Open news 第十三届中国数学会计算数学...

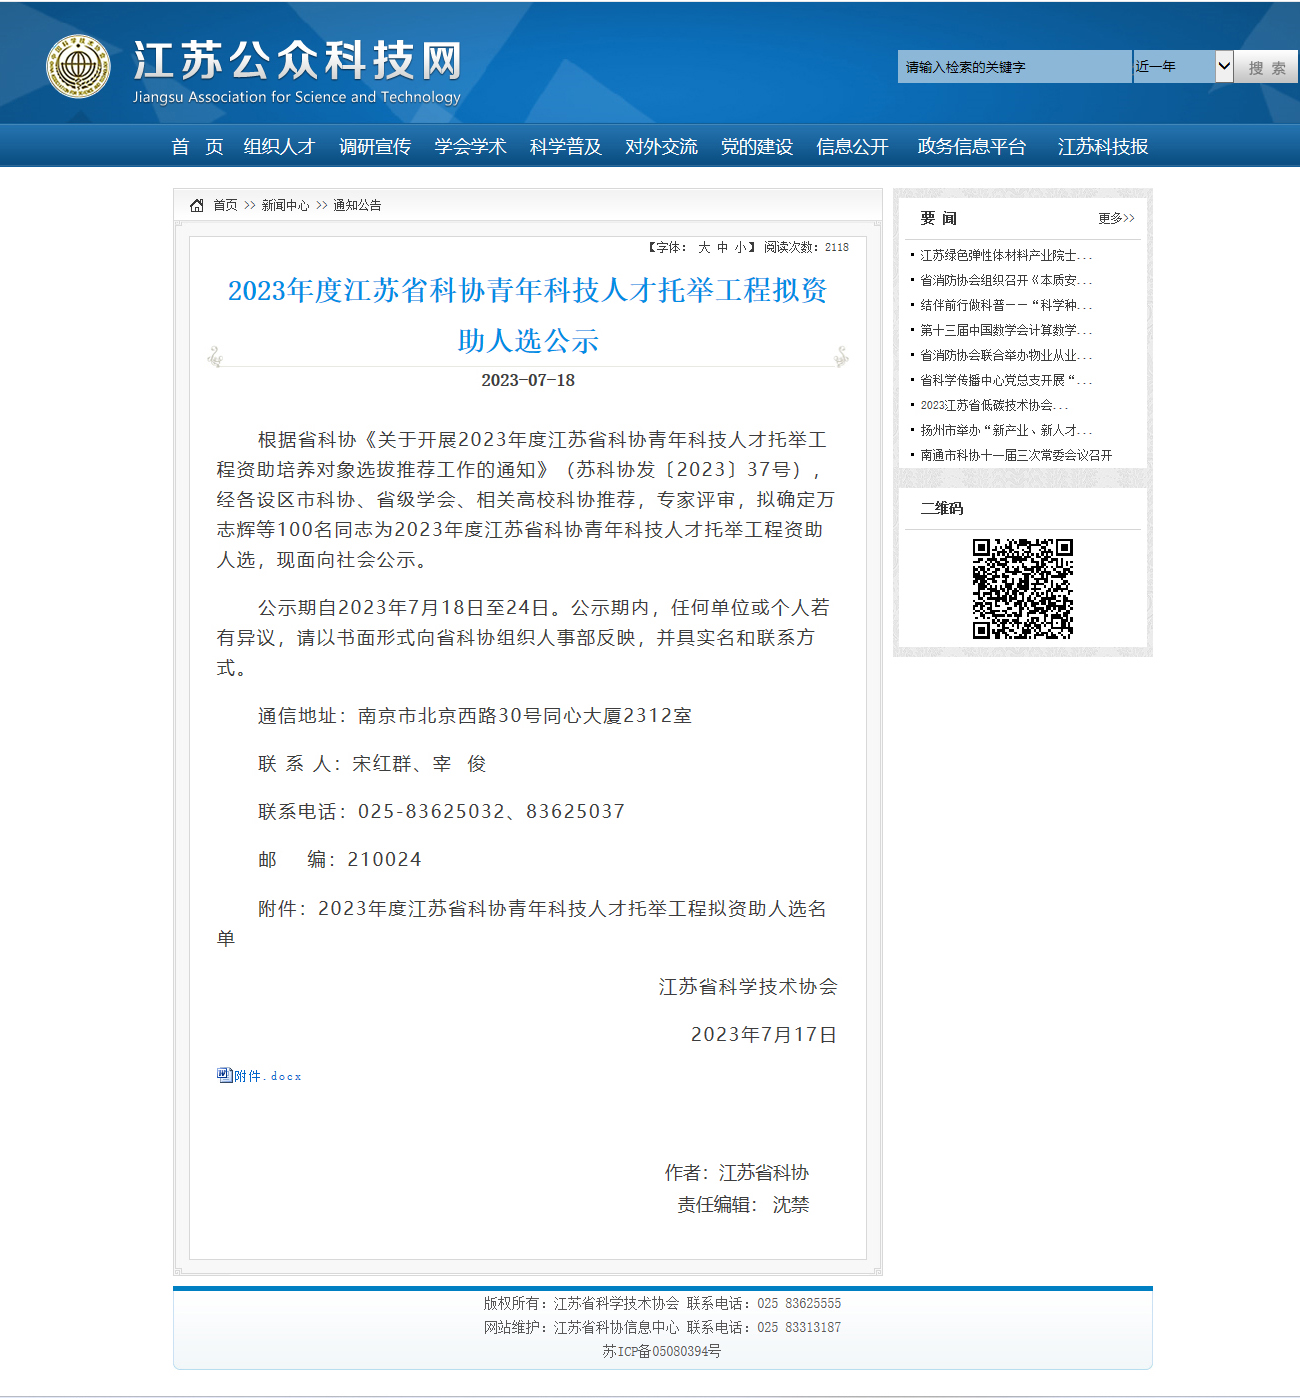pyautogui.click(x=1006, y=330)
